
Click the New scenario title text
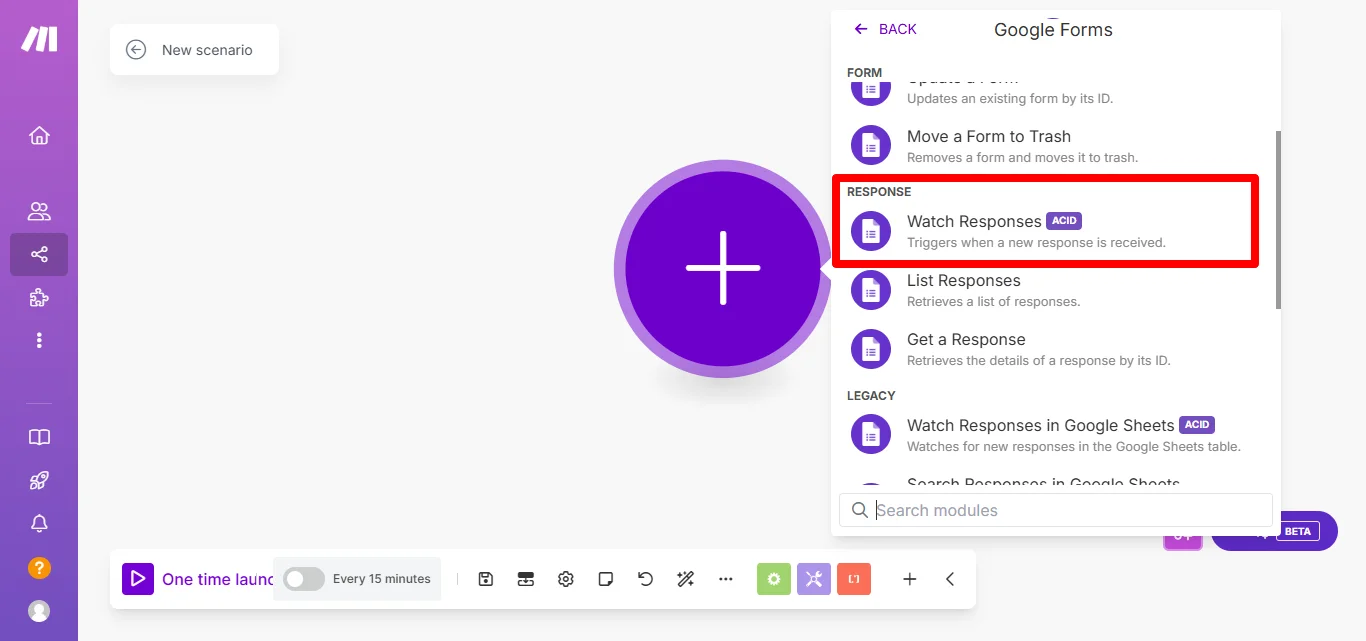(207, 50)
